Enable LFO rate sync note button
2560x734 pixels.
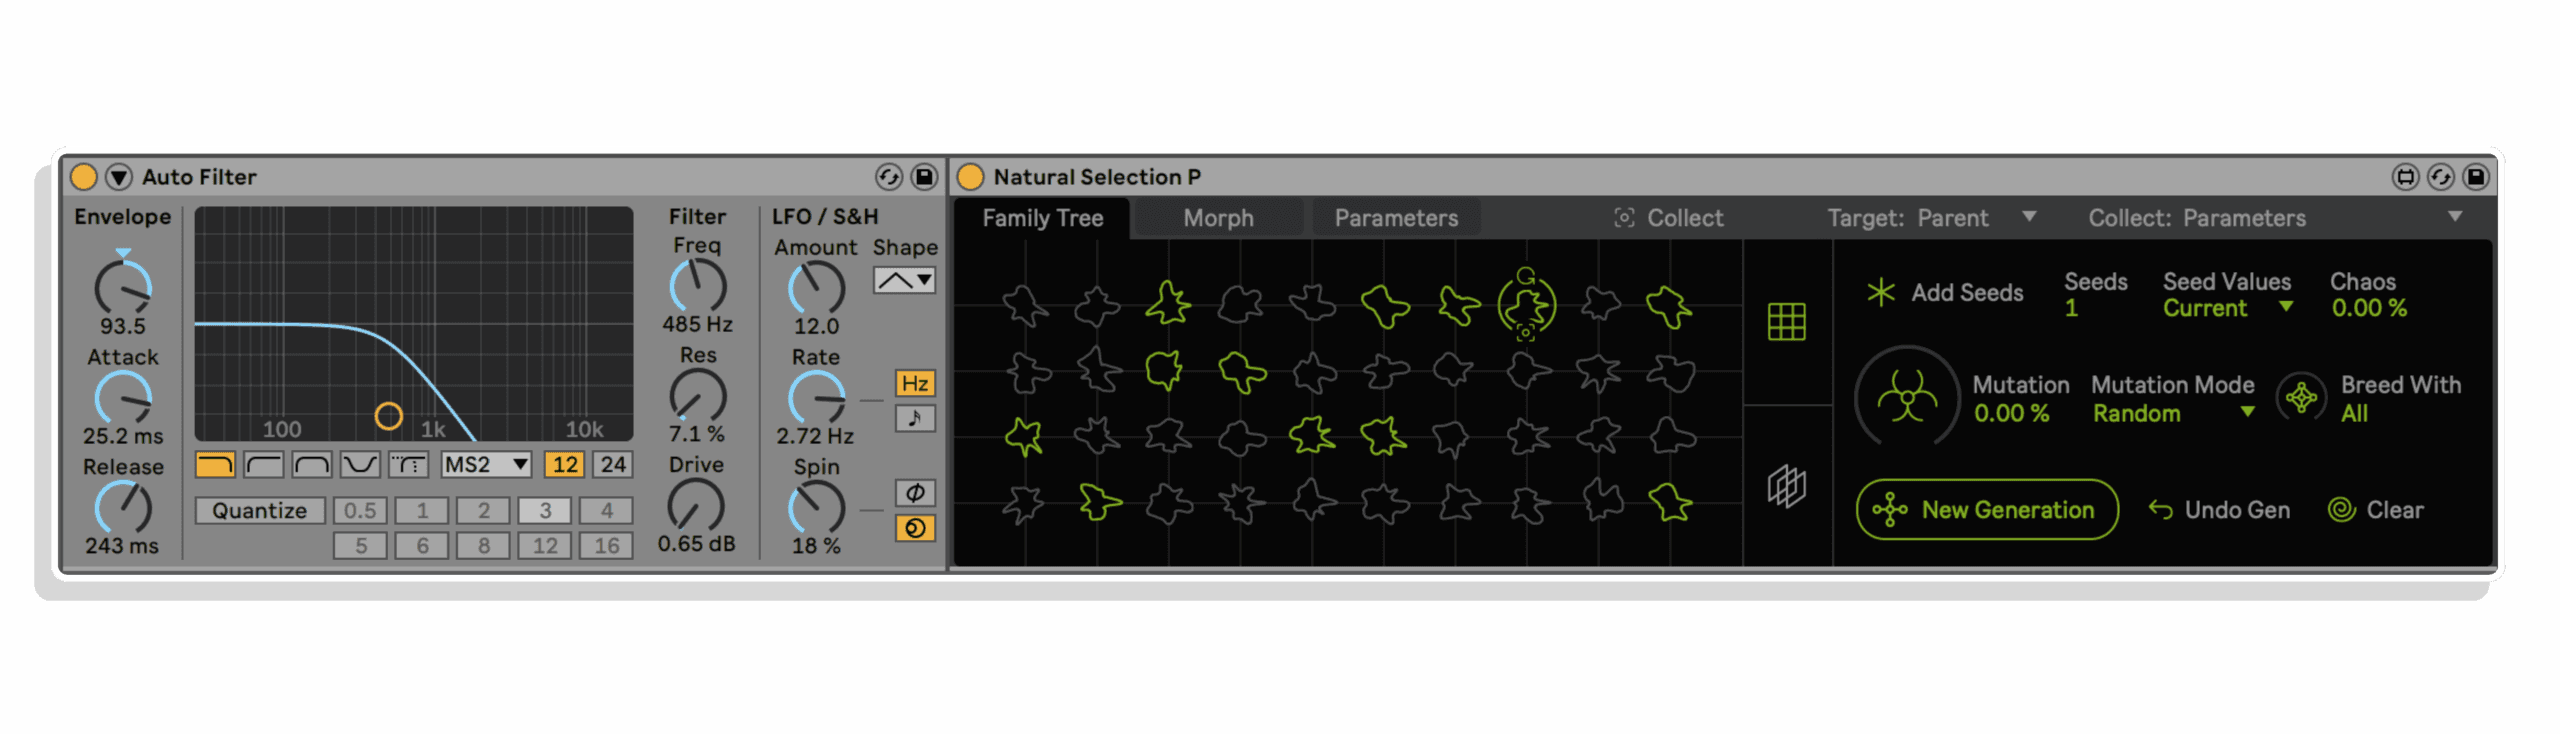click(915, 418)
